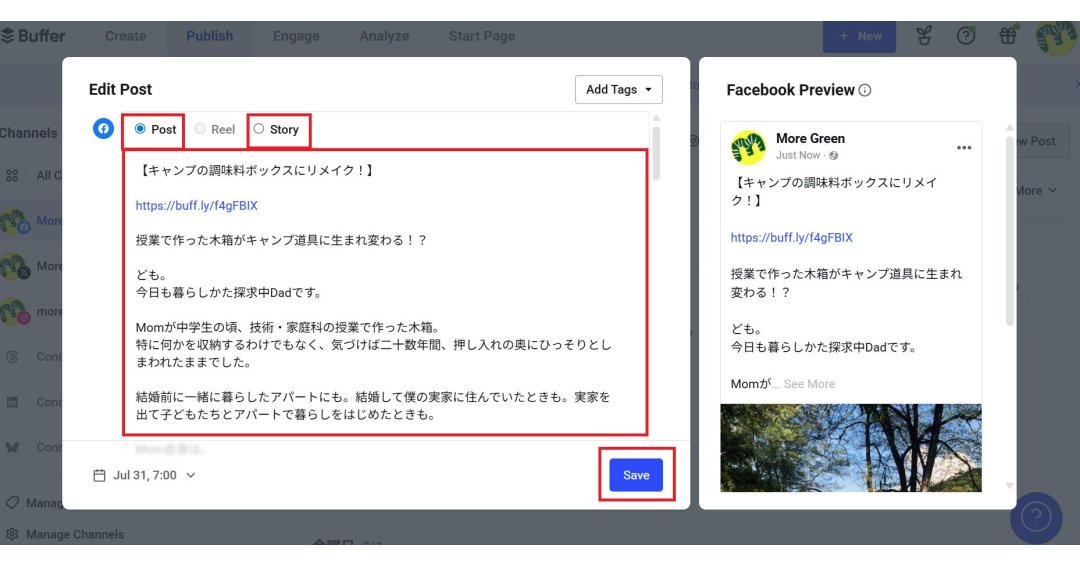Click the More Green avatar in preview
The width and height of the screenshot is (1080, 566).
click(x=748, y=146)
